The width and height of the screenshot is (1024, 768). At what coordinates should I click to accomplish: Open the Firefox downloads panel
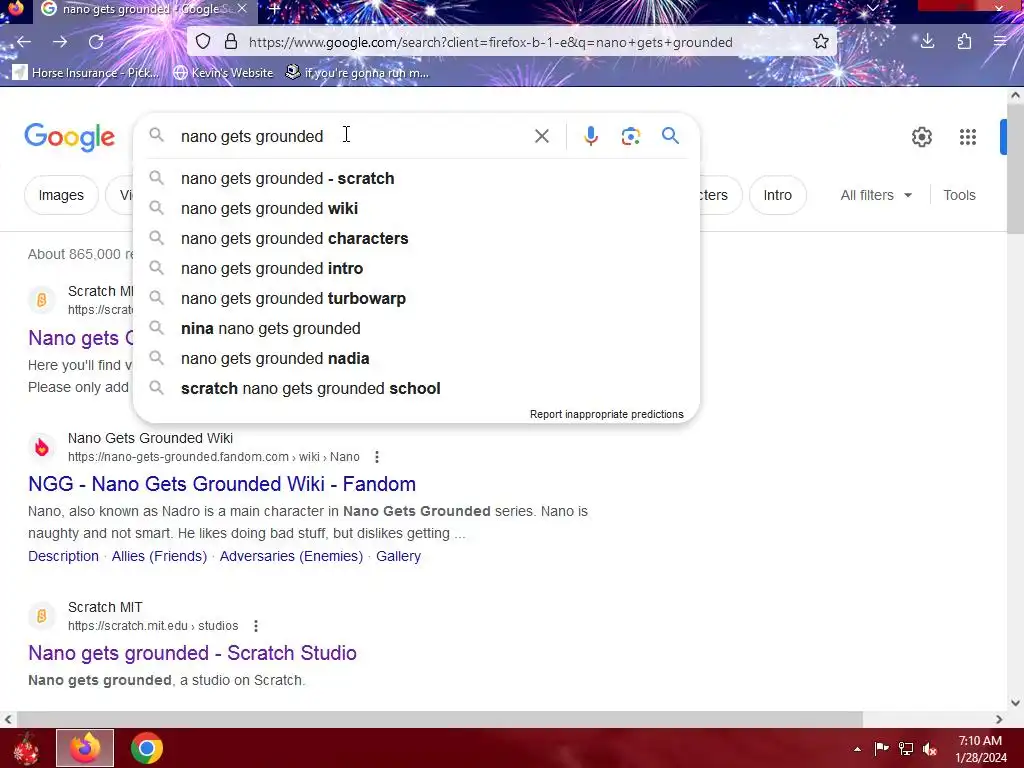927,42
